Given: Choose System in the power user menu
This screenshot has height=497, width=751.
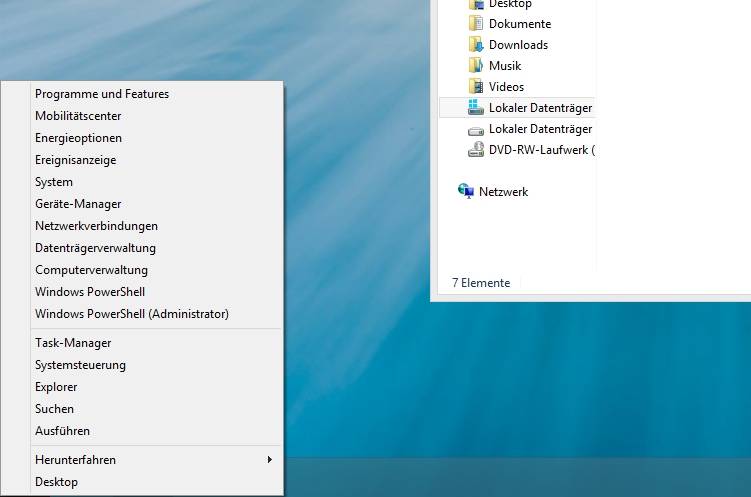Looking at the screenshot, I should [x=157, y=182].
